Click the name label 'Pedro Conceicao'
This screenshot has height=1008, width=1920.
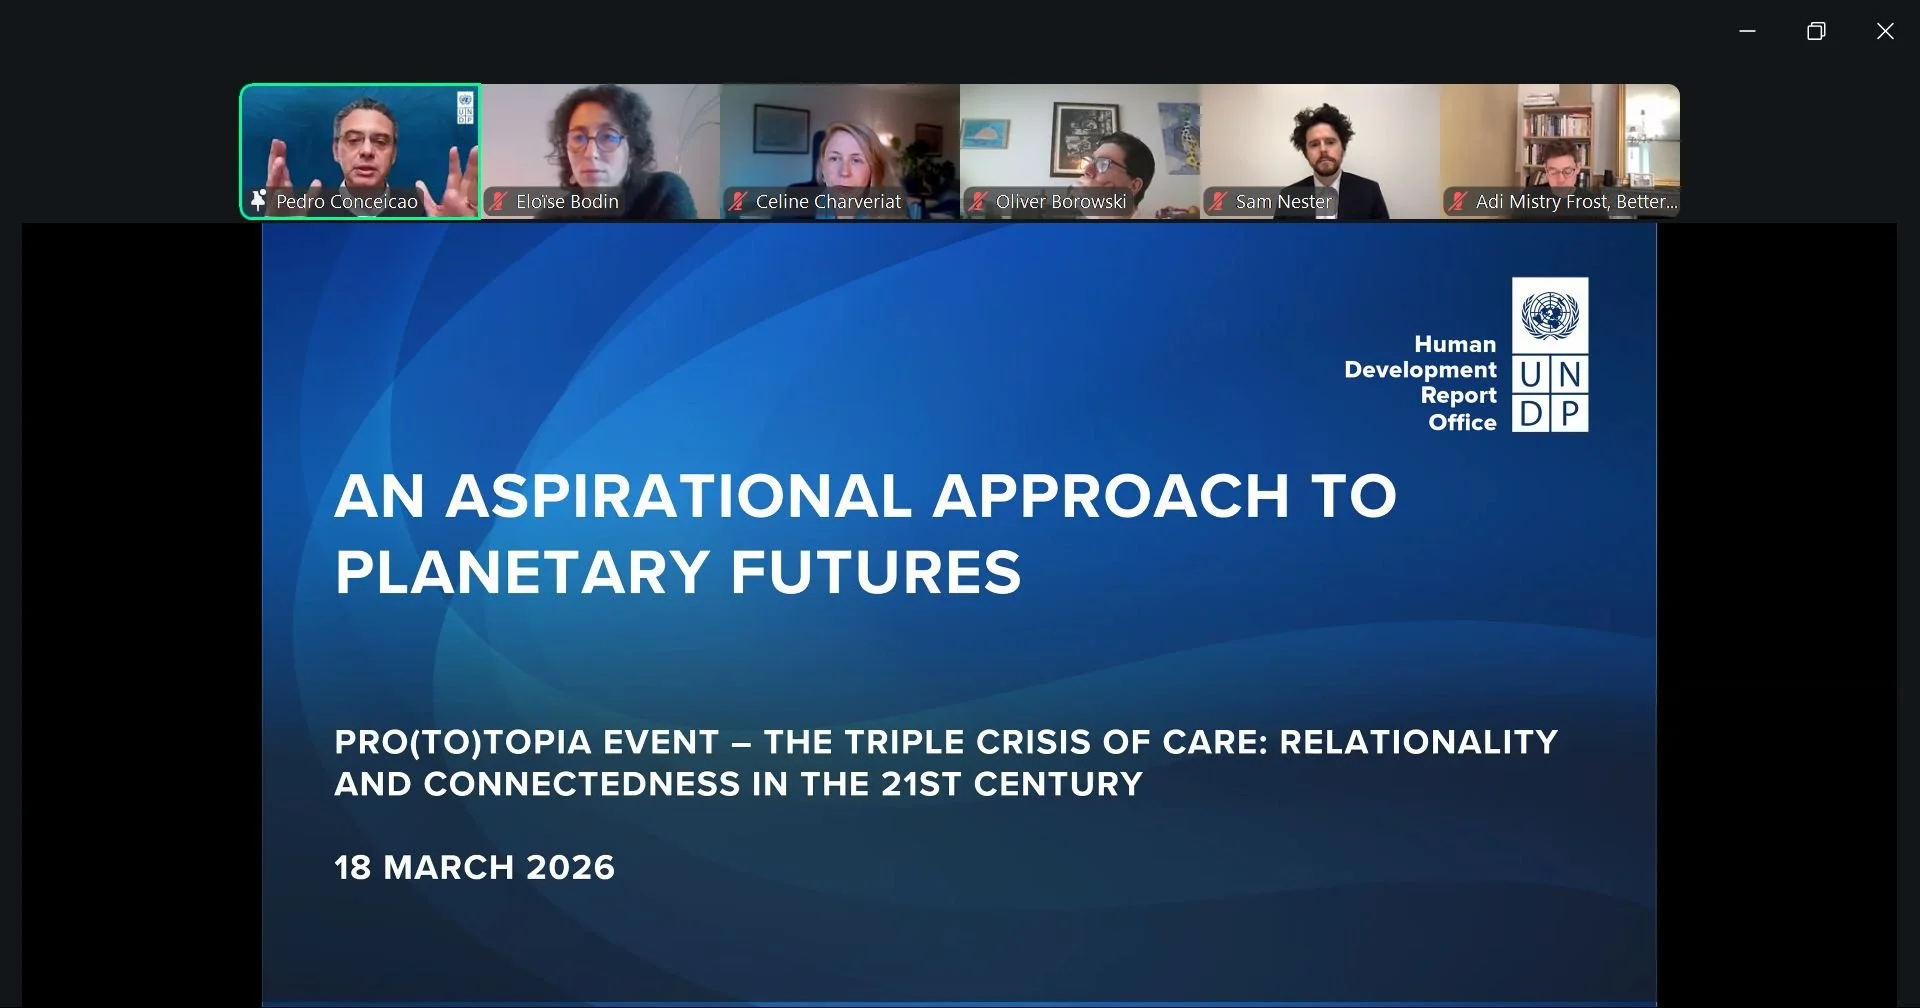[346, 201]
